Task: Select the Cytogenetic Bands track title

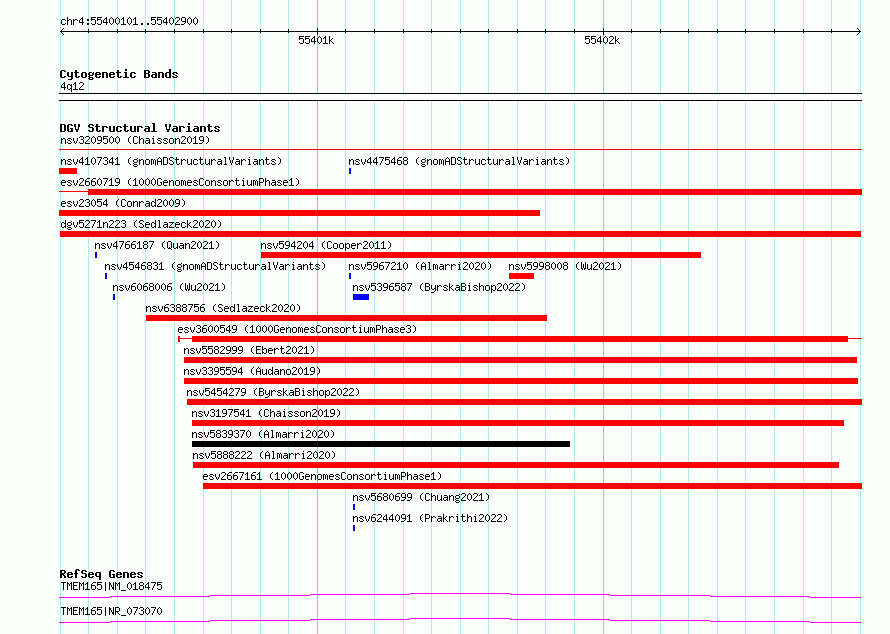Action: click(x=119, y=74)
